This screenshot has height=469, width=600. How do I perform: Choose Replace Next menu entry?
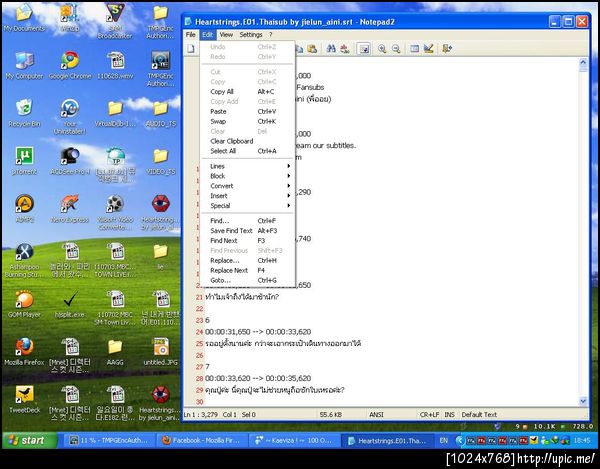(x=248, y=270)
